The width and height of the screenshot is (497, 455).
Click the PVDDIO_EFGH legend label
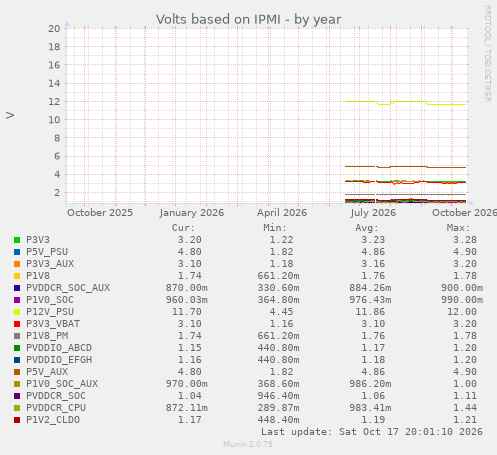point(59,360)
